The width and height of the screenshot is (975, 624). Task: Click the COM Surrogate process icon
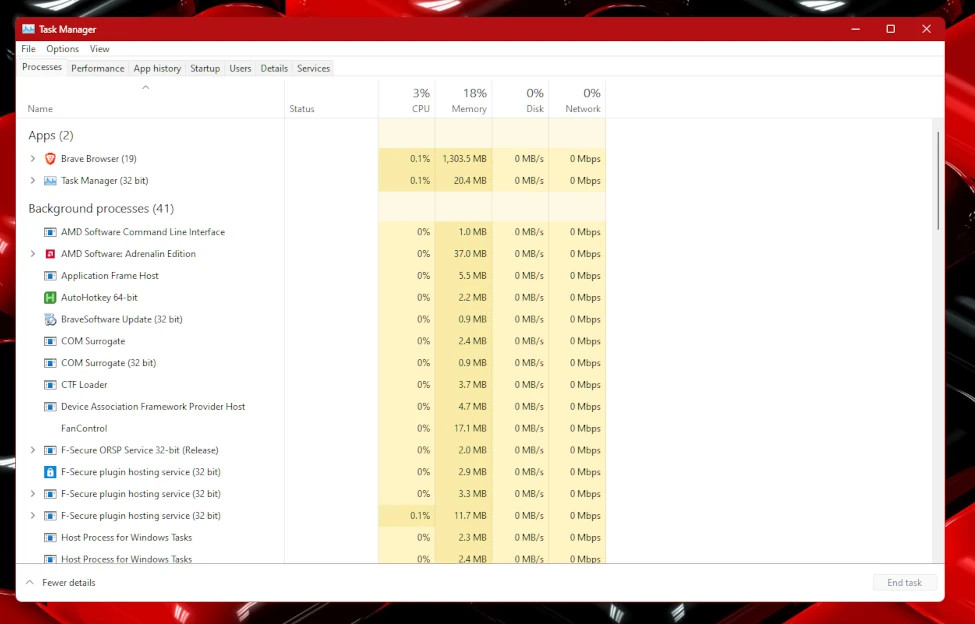pyautogui.click(x=50, y=341)
